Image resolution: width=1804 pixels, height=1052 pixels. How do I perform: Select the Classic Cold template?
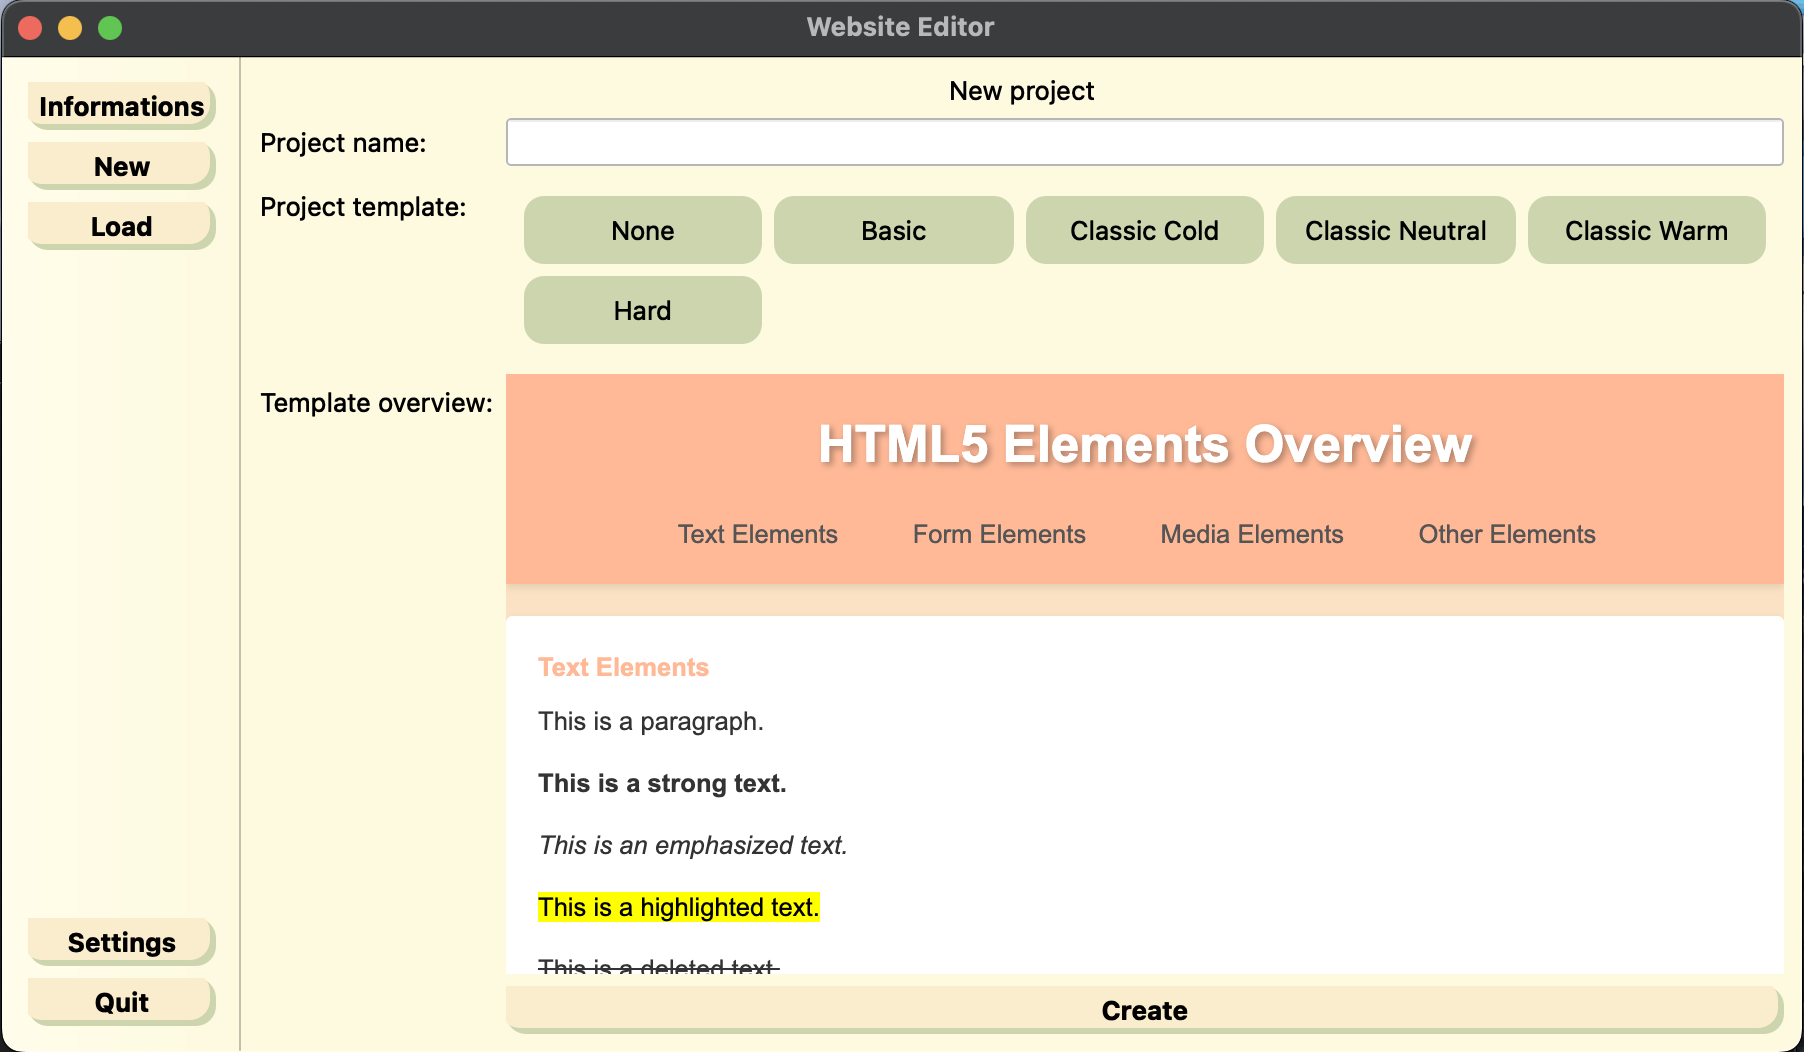1144,230
